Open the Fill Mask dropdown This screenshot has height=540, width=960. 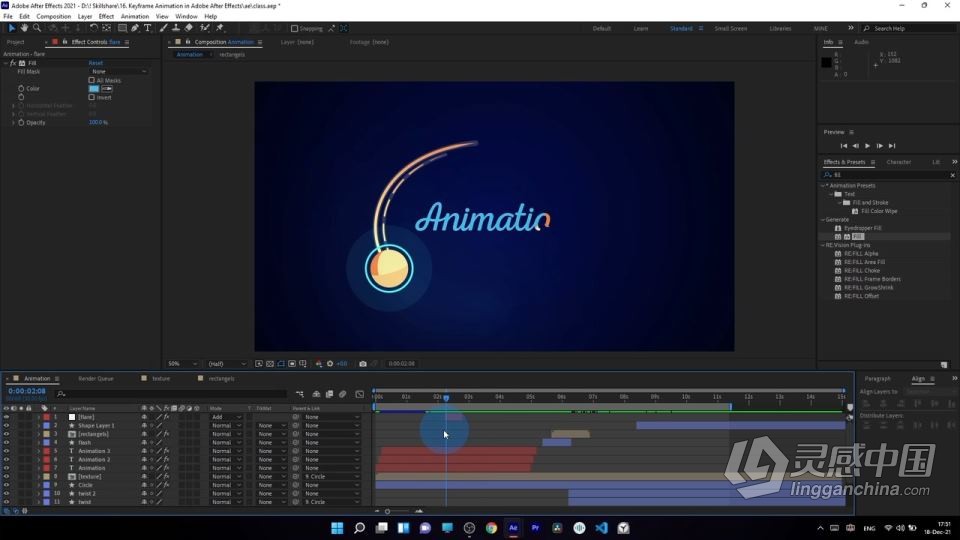118,72
